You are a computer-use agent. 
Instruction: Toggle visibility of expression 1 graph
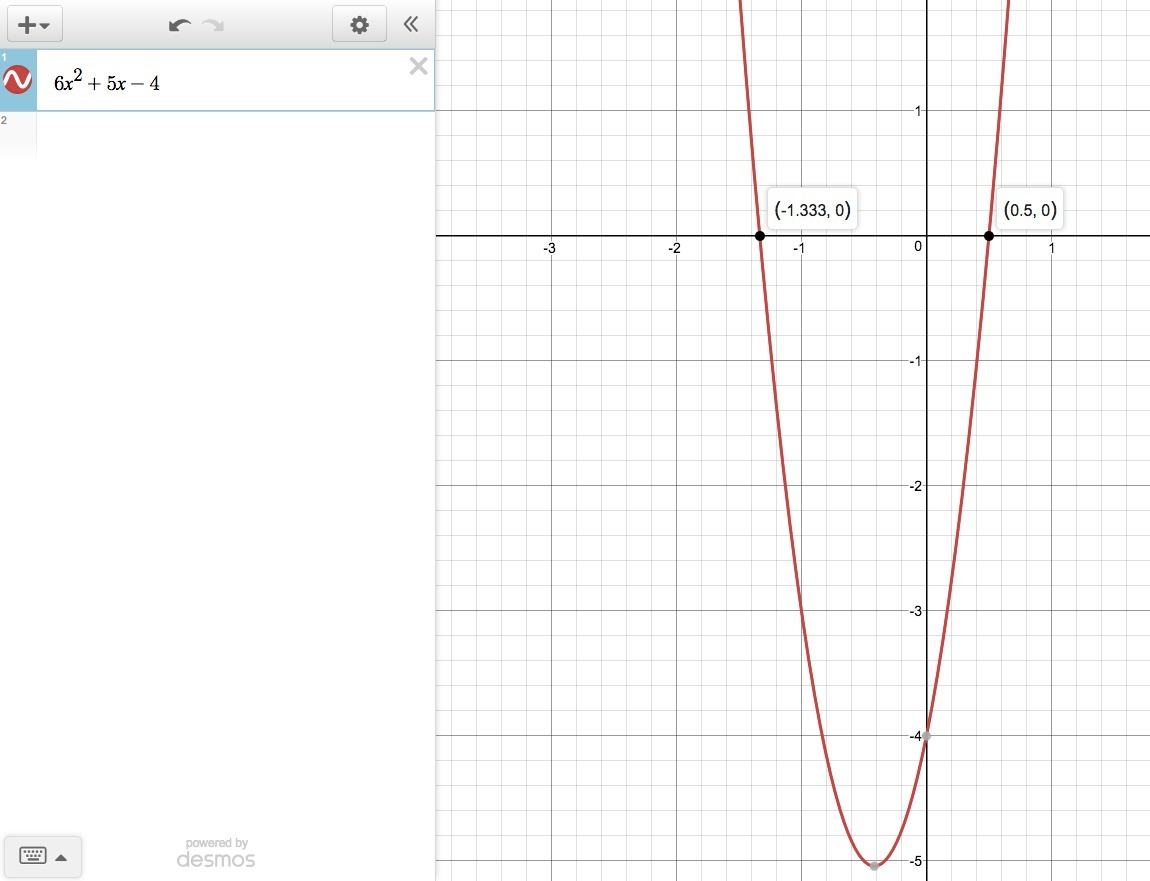pyautogui.click(x=18, y=79)
